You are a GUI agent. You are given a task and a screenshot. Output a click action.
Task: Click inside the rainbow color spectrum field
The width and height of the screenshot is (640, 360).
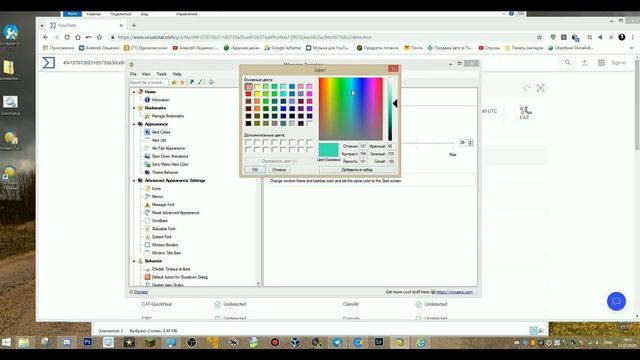coord(351,109)
